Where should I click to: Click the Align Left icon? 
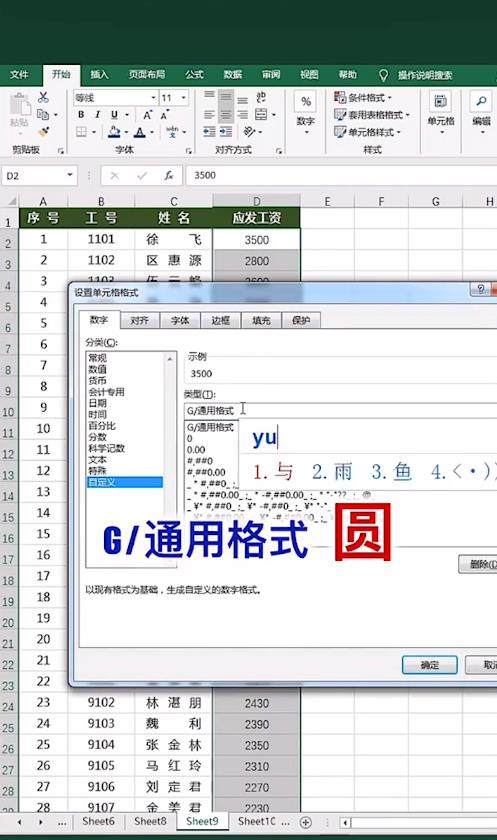[209, 115]
